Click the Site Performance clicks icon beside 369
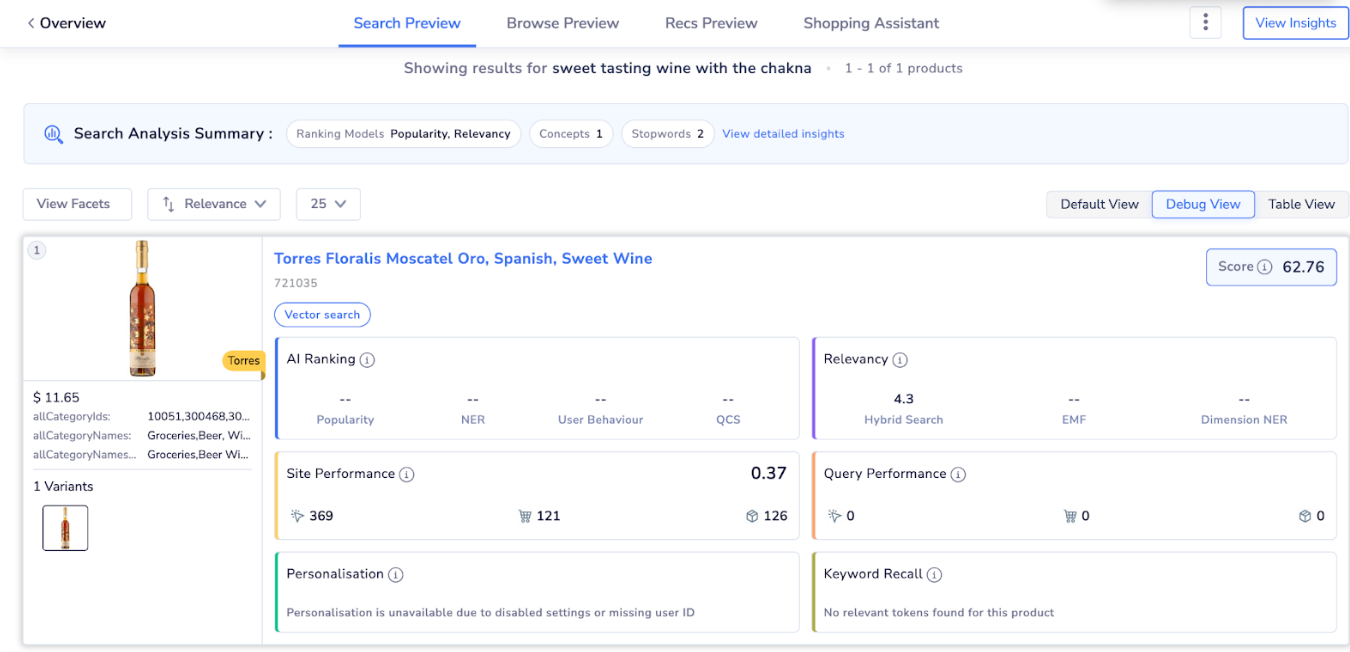Viewport: 1350px width, 652px height. (x=297, y=516)
